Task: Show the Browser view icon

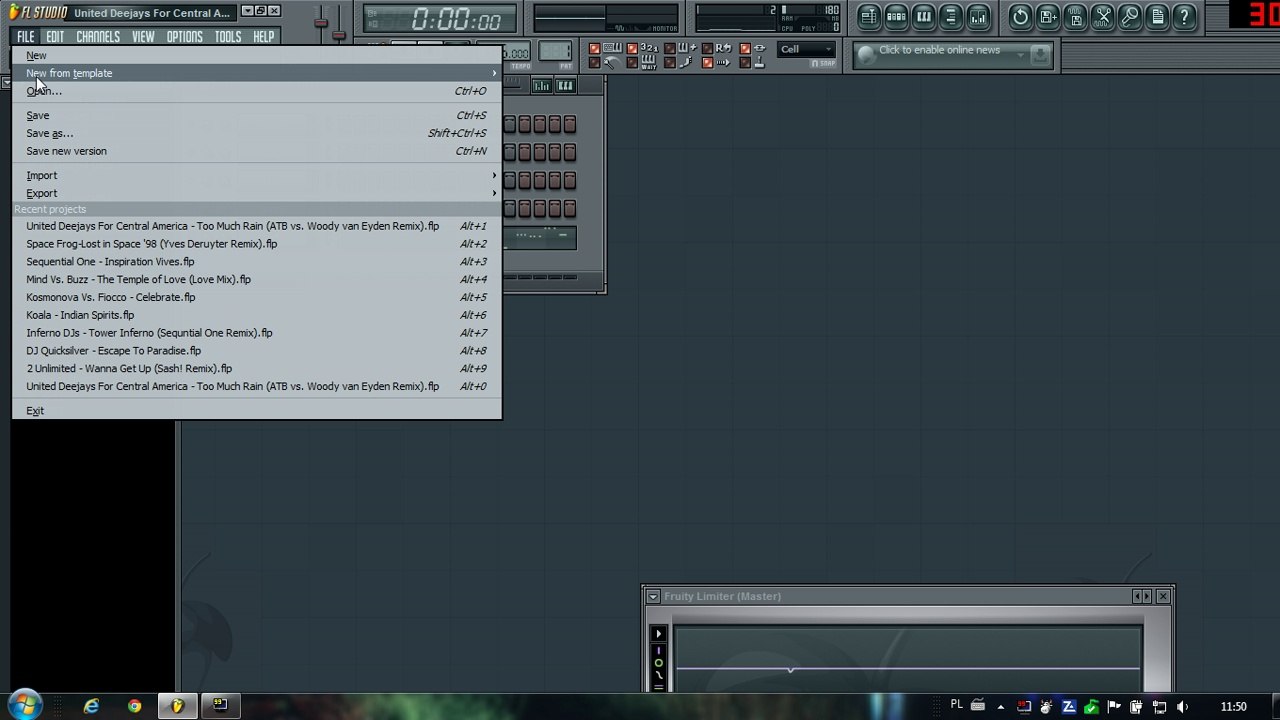Action: (951, 17)
